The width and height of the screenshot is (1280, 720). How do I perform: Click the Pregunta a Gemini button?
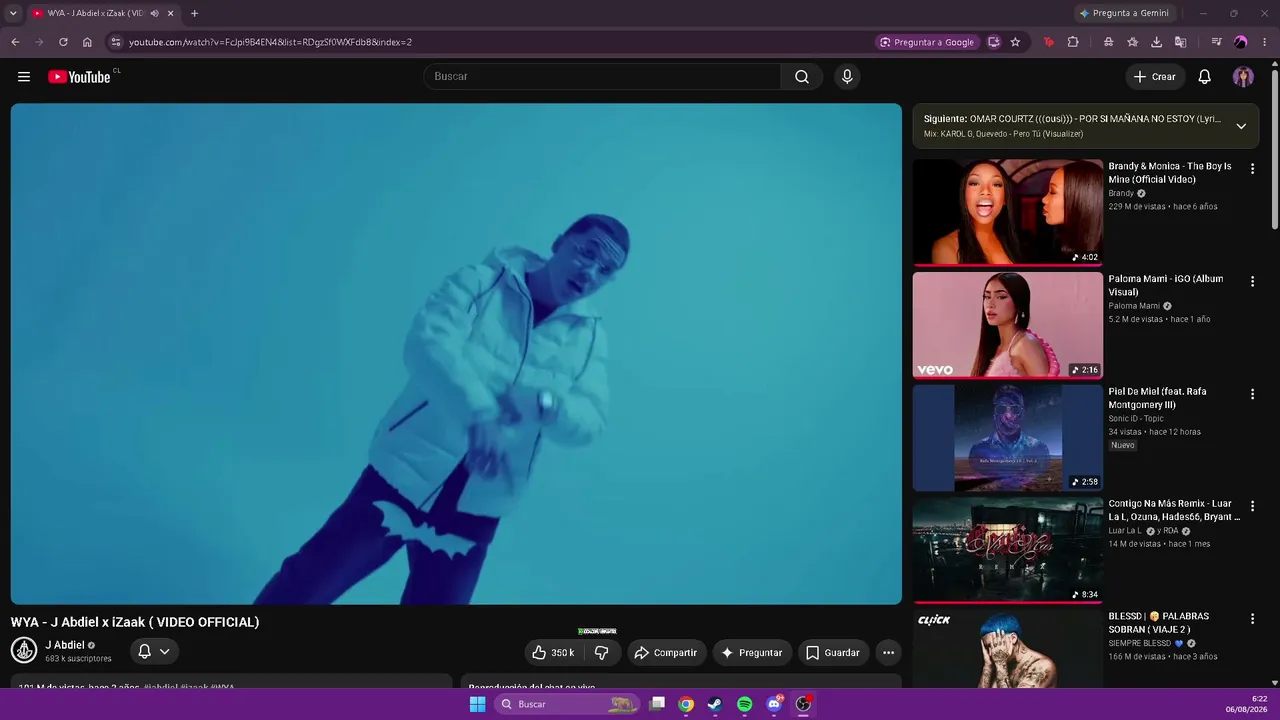click(1124, 13)
